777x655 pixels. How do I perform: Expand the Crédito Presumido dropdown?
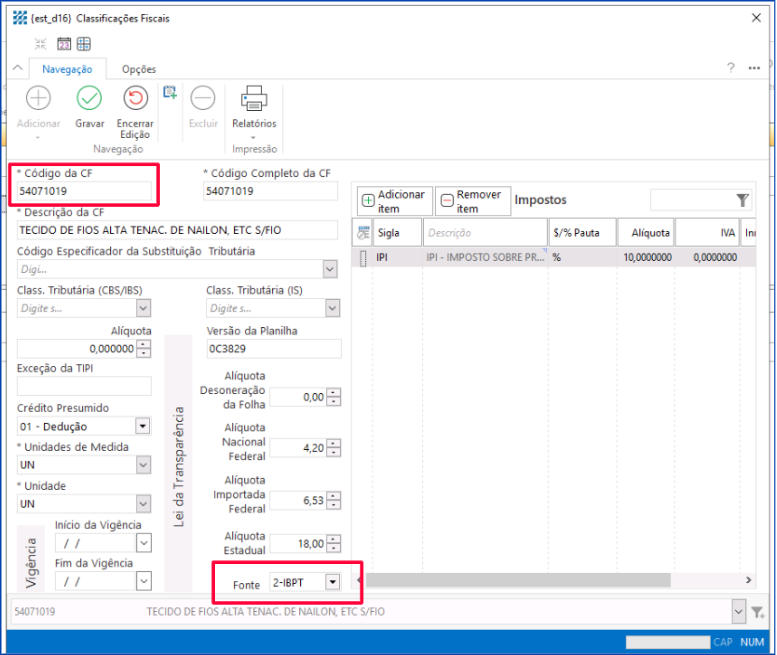coord(142,427)
